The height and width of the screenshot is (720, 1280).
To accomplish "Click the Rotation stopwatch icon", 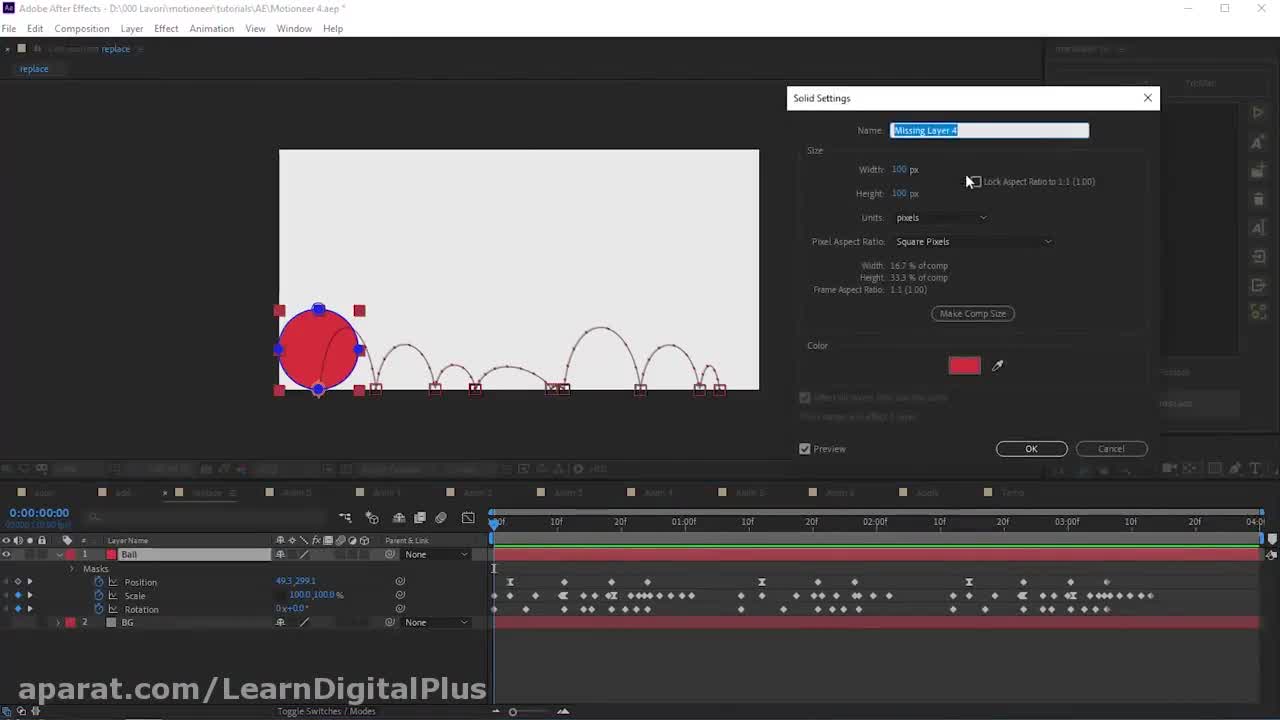I will coord(99,609).
